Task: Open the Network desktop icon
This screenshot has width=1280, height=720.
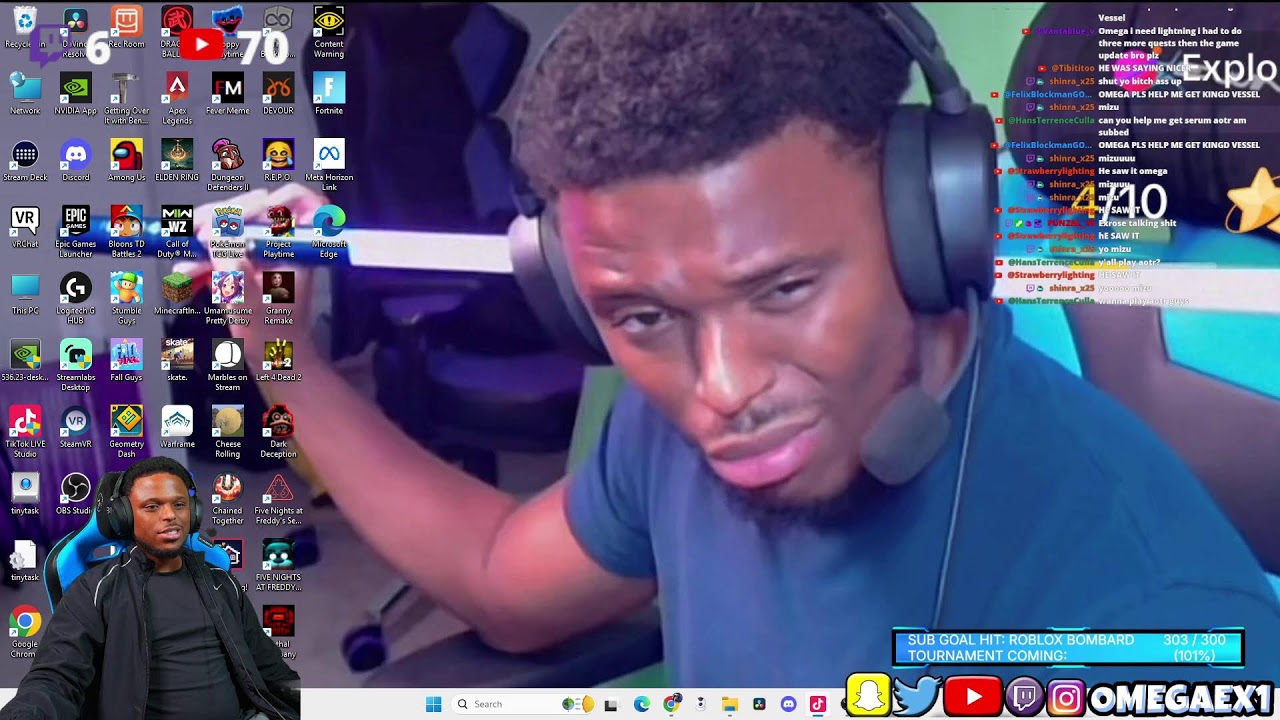Action: (25, 93)
